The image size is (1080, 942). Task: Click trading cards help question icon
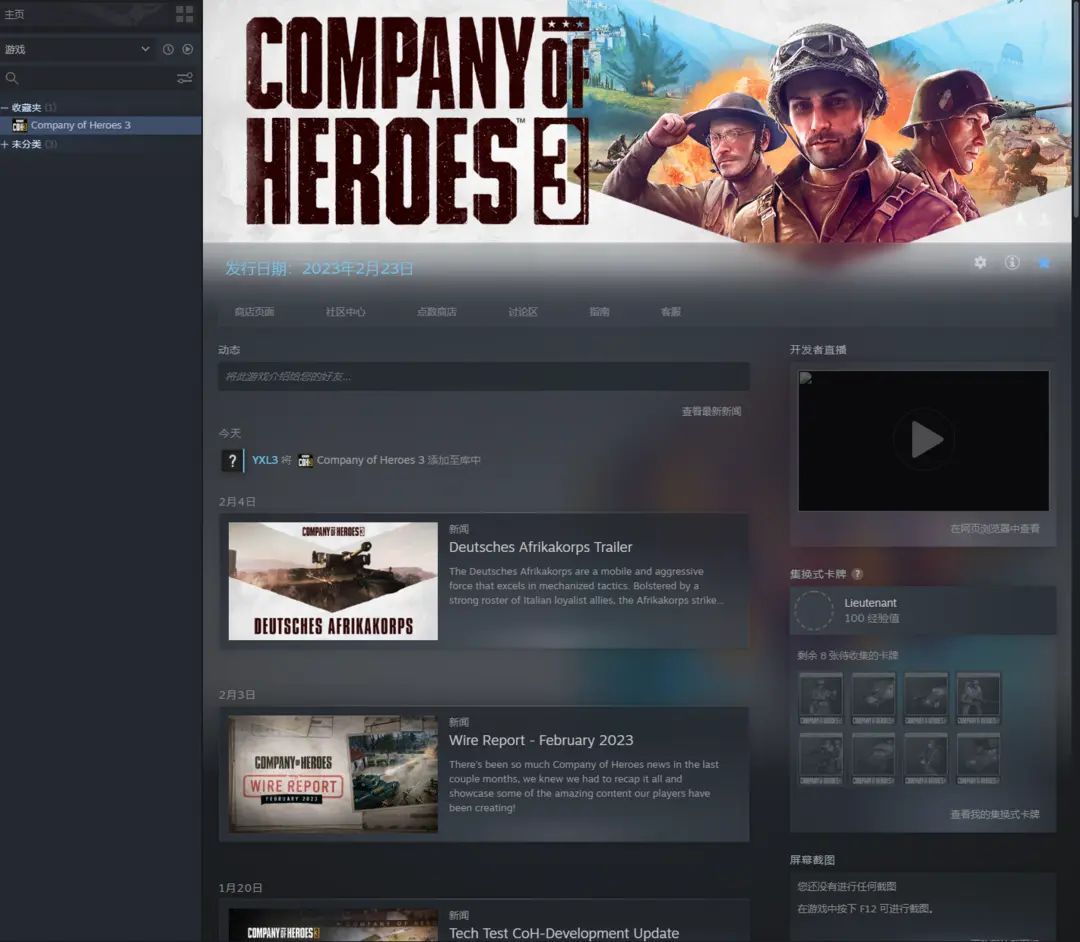(857, 574)
